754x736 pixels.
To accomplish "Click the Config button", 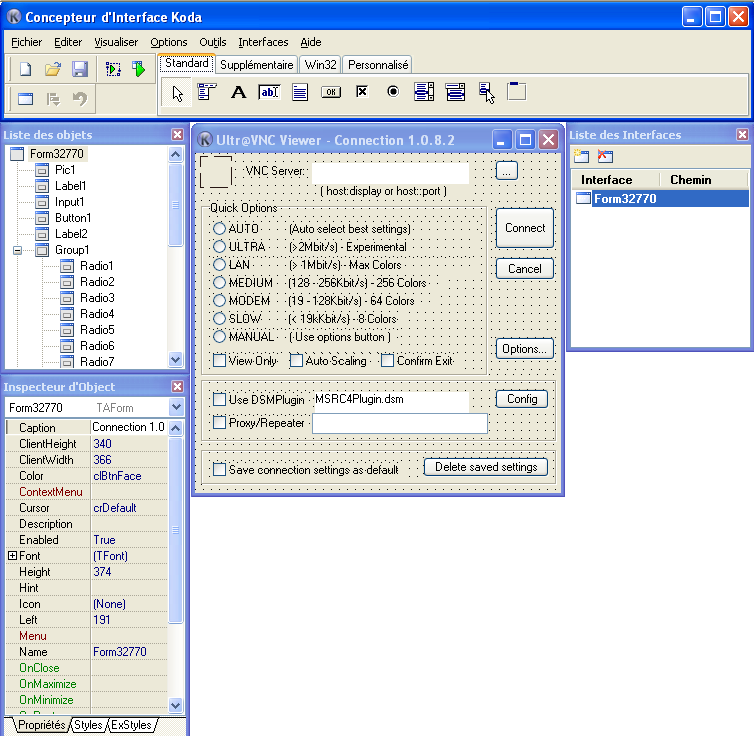I will click(522, 399).
